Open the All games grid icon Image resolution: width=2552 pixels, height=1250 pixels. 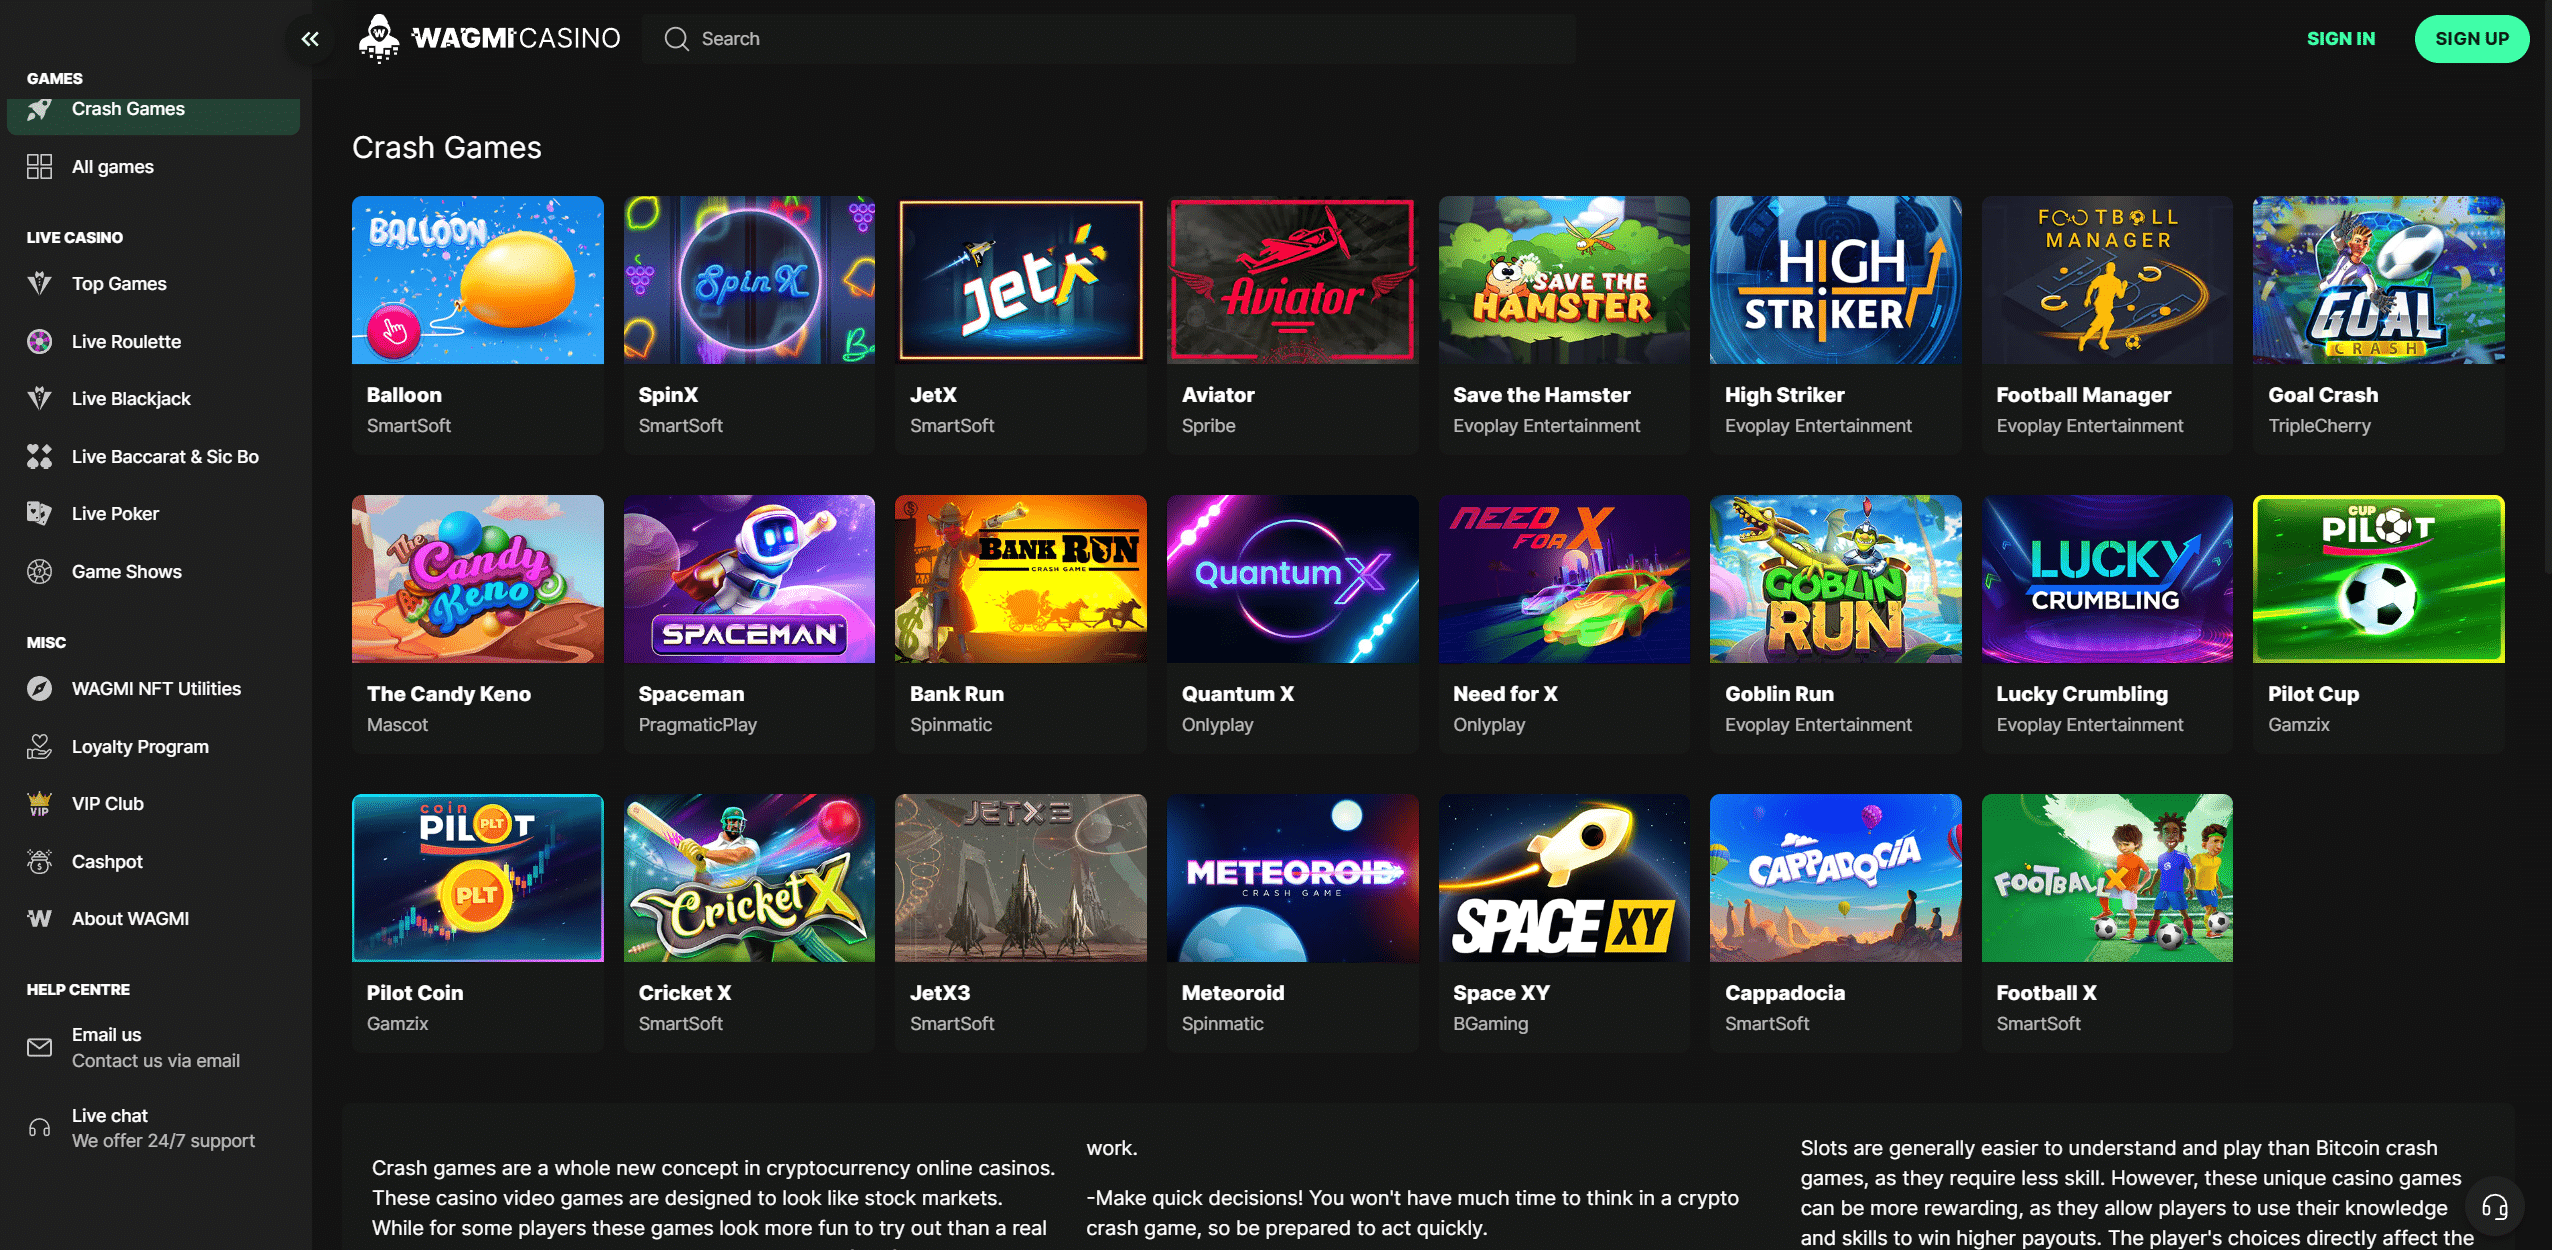click(x=39, y=167)
